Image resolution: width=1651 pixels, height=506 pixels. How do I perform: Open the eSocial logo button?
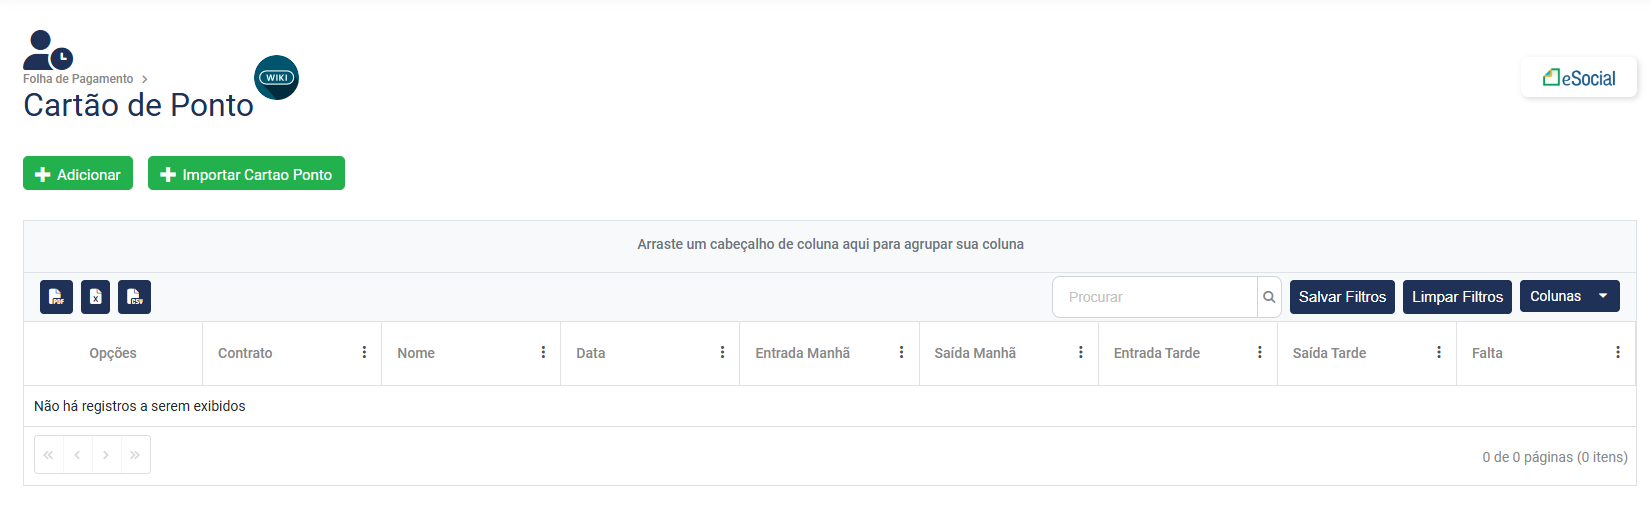click(1578, 78)
